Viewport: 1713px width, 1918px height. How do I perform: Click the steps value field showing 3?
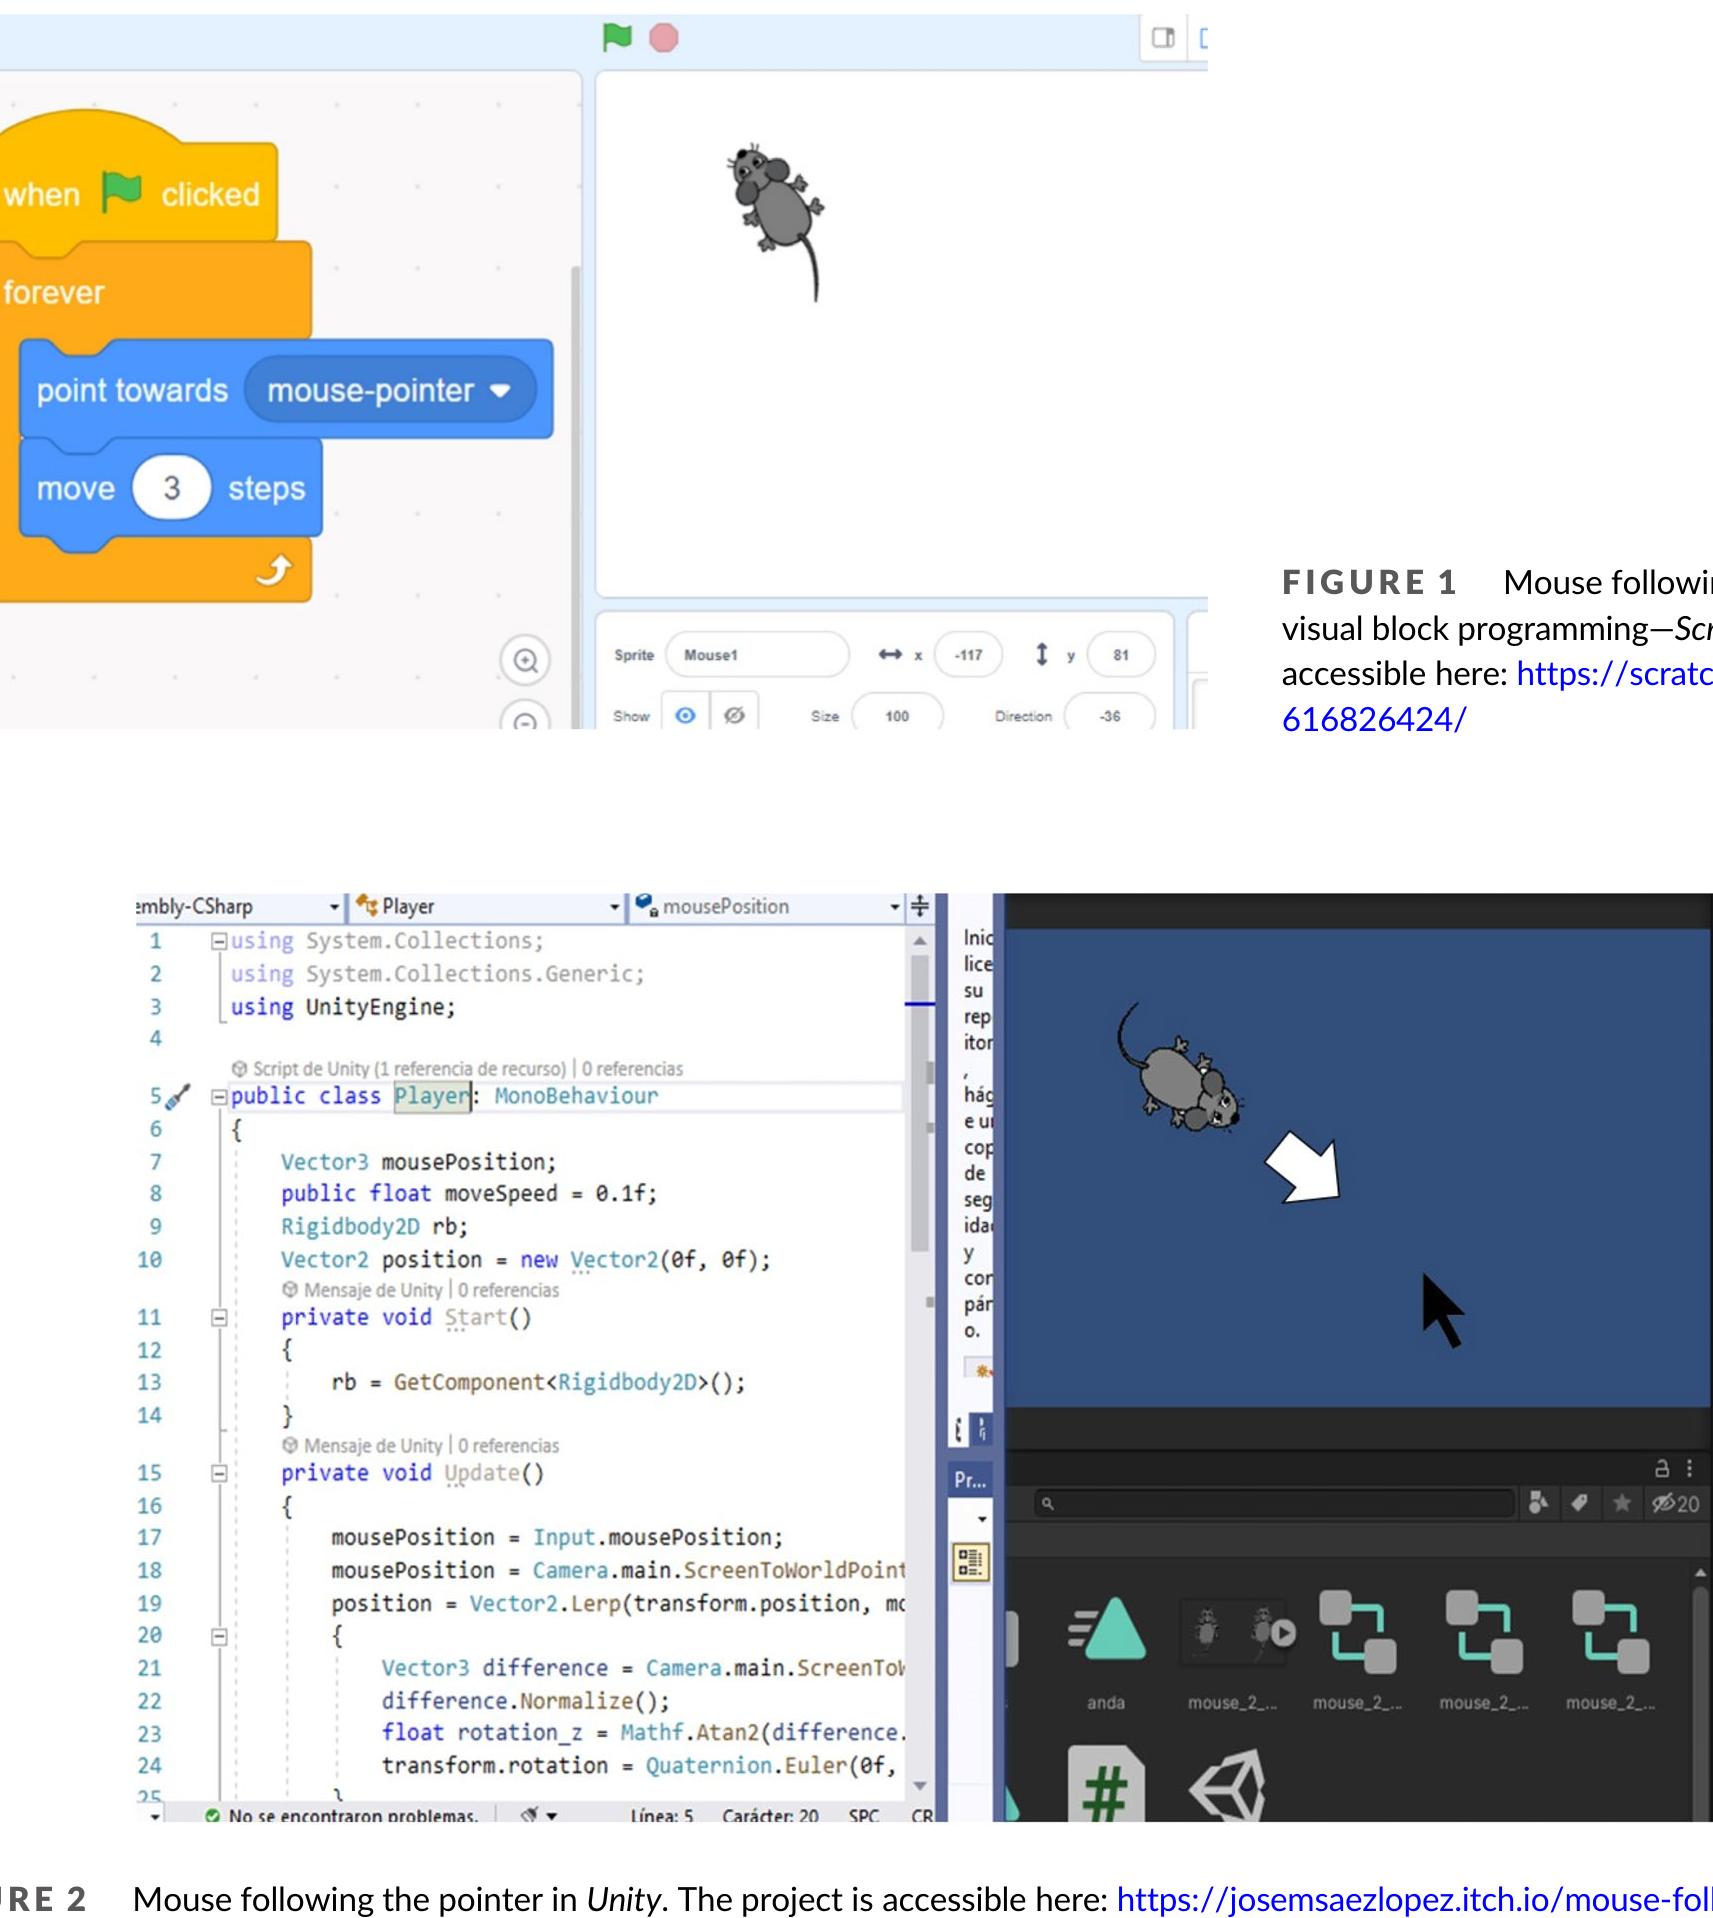tap(172, 488)
